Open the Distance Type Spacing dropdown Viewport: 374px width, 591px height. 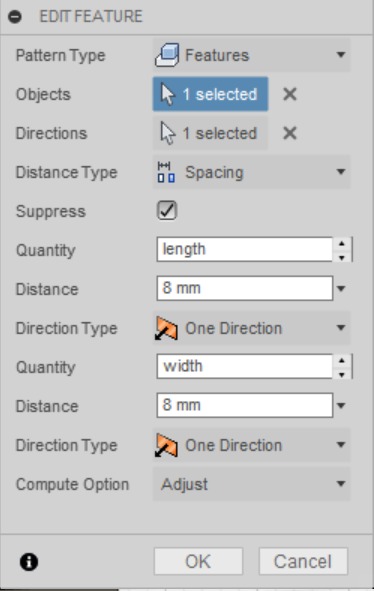(251, 172)
